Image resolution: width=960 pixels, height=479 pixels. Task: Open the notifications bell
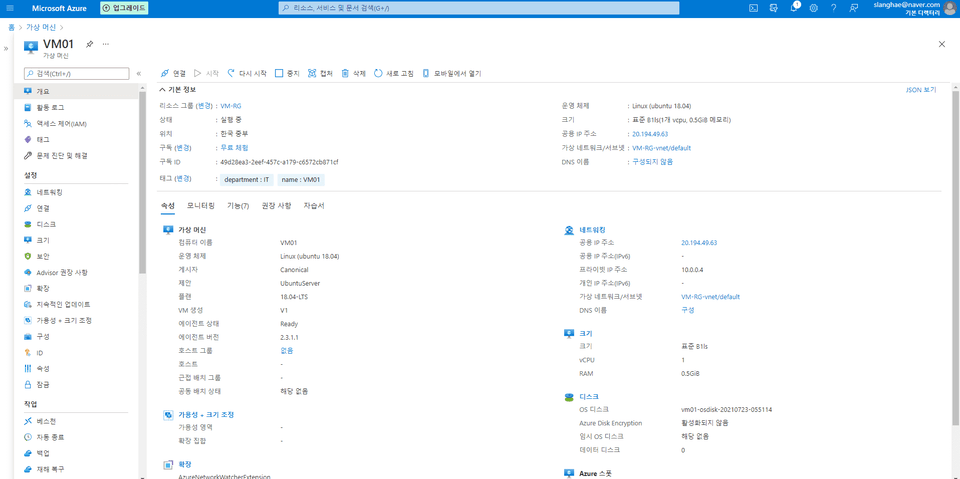click(794, 8)
